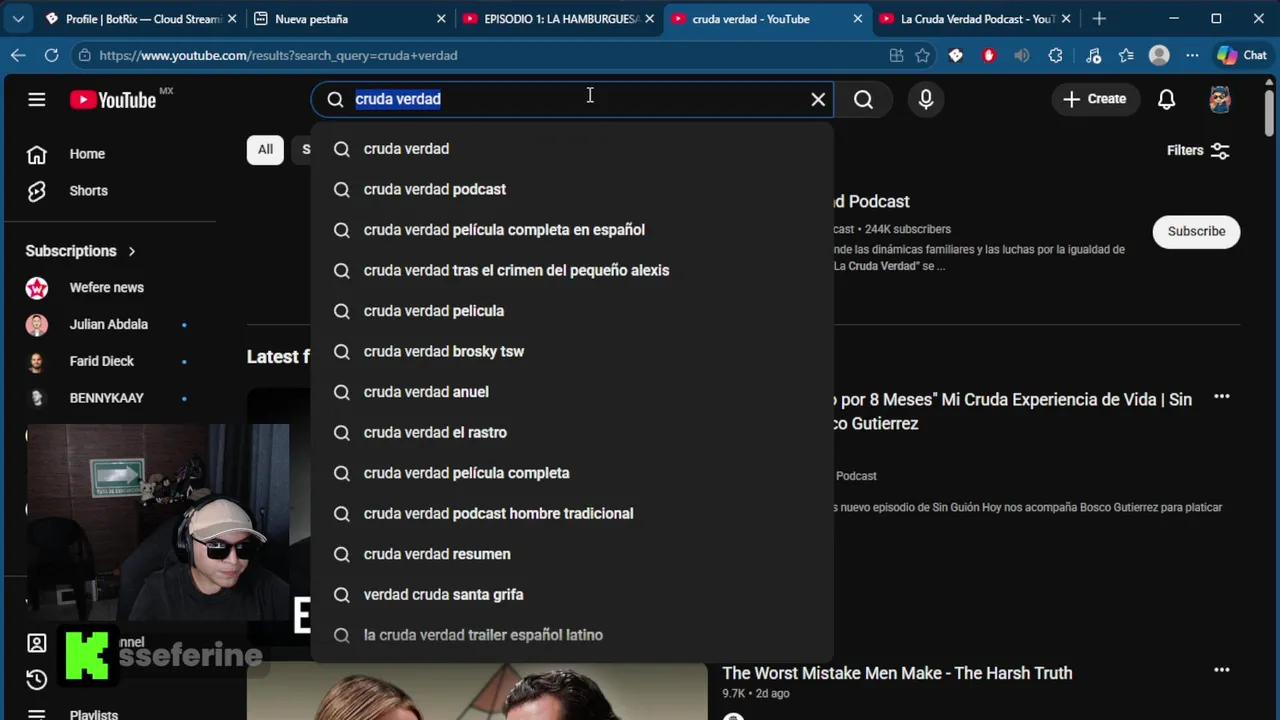Image resolution: width=1280 pixels, height=720 pixels.
Task: Go back with the browser back arrow
Action: (18, 56)
